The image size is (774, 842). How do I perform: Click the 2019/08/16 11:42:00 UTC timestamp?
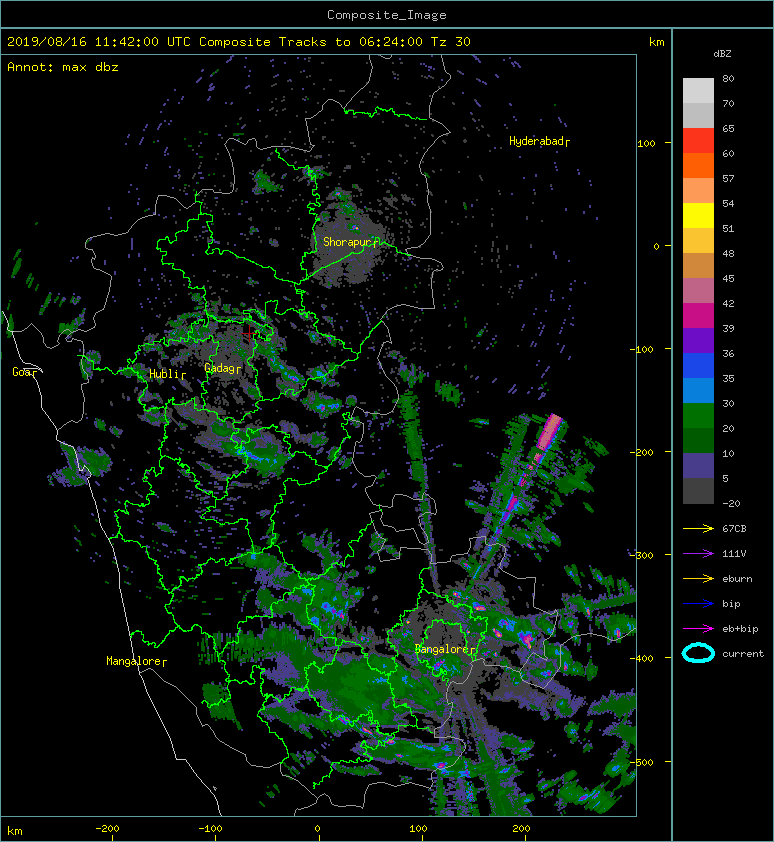99,42
